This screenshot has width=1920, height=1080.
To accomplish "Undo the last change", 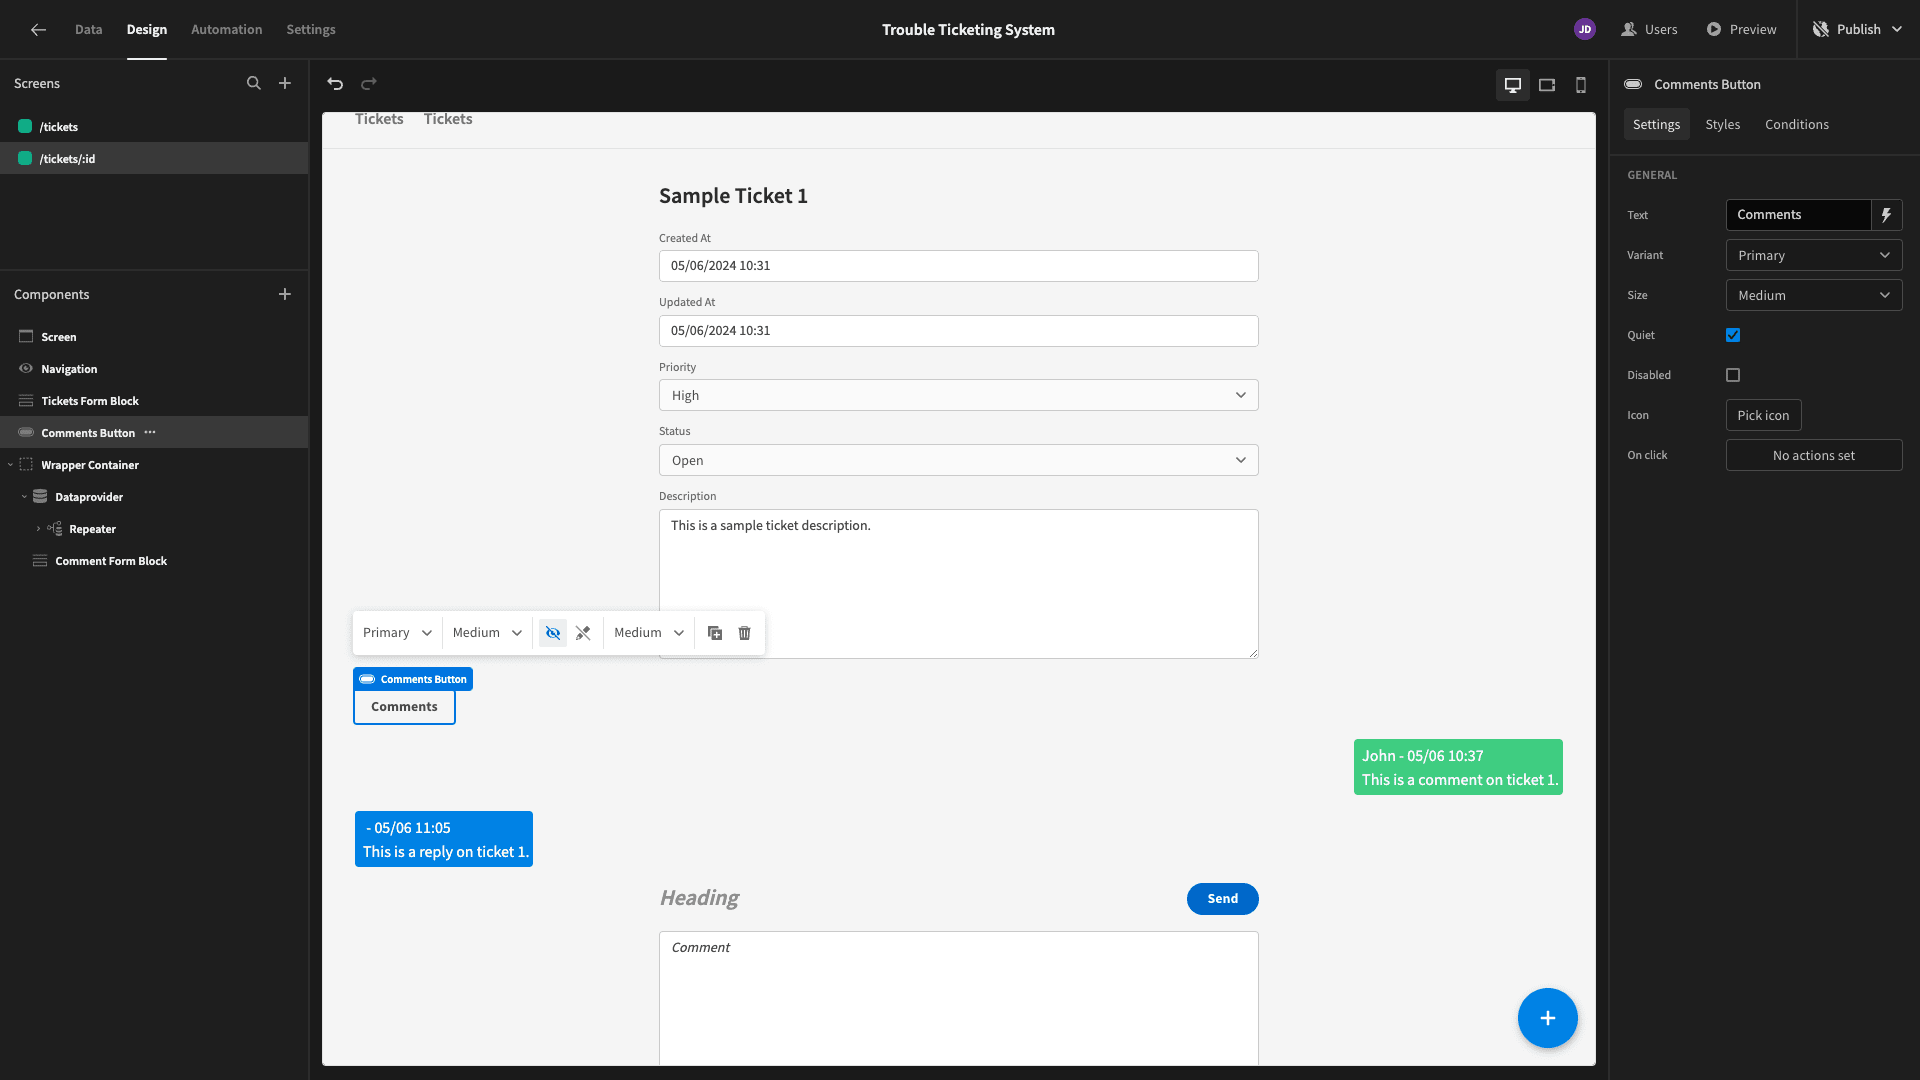I will [335, 84].
